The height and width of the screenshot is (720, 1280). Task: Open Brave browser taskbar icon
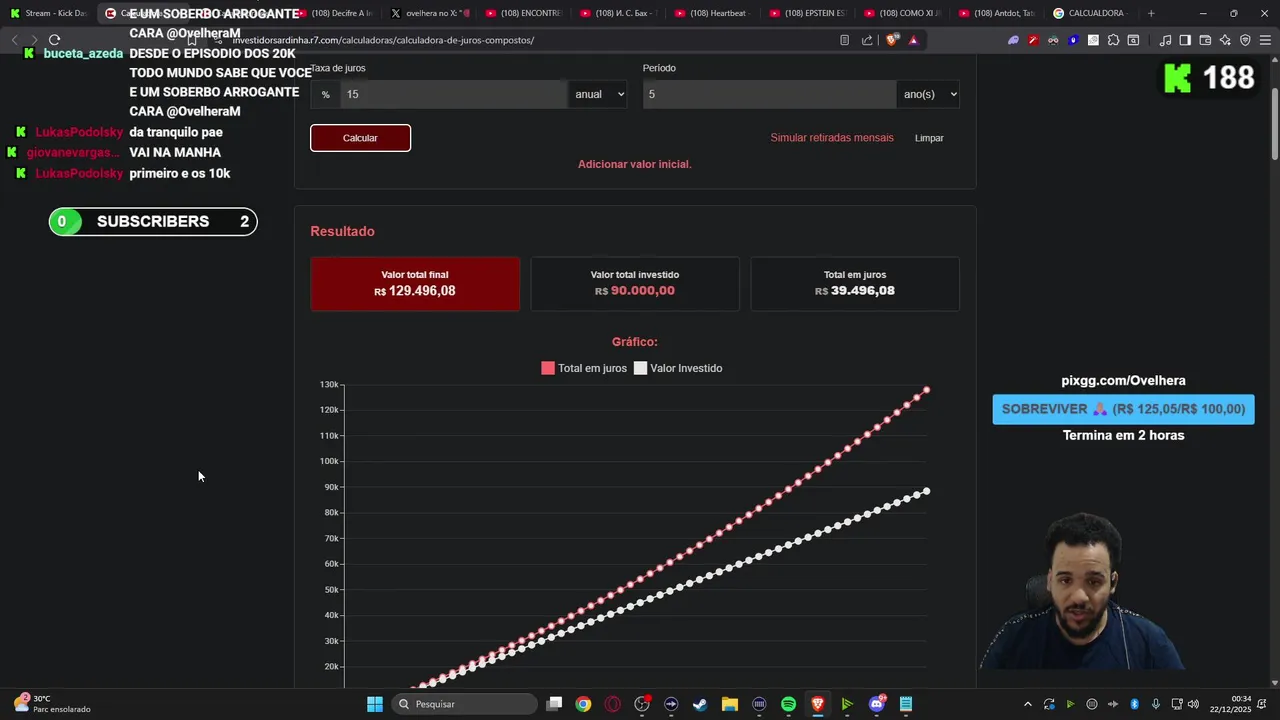[x=817, y=704]
